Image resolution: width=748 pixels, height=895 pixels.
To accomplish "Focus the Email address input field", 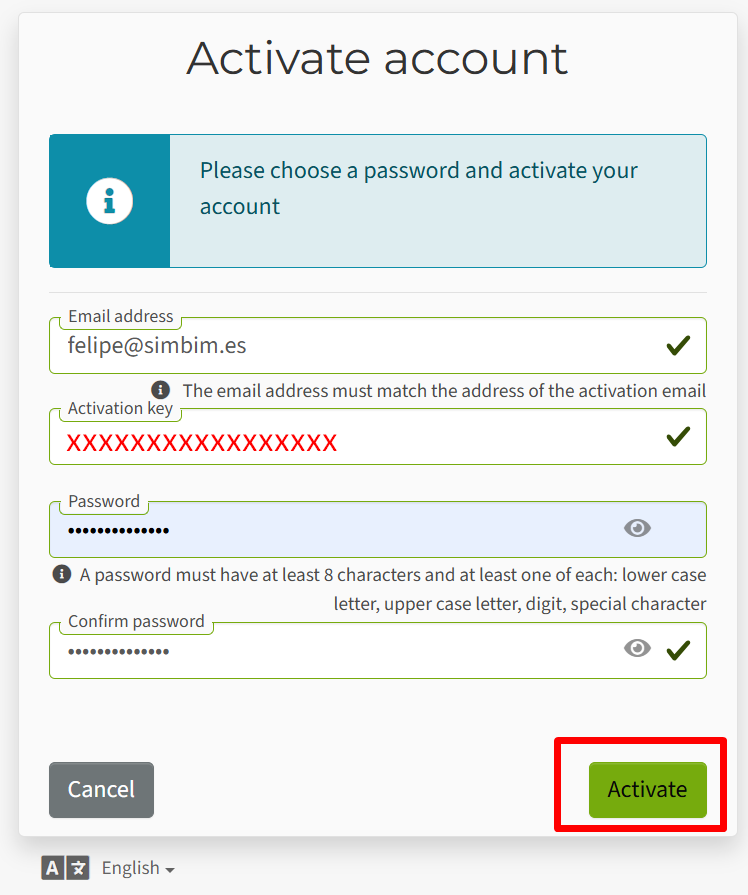I will pos(350,346).
